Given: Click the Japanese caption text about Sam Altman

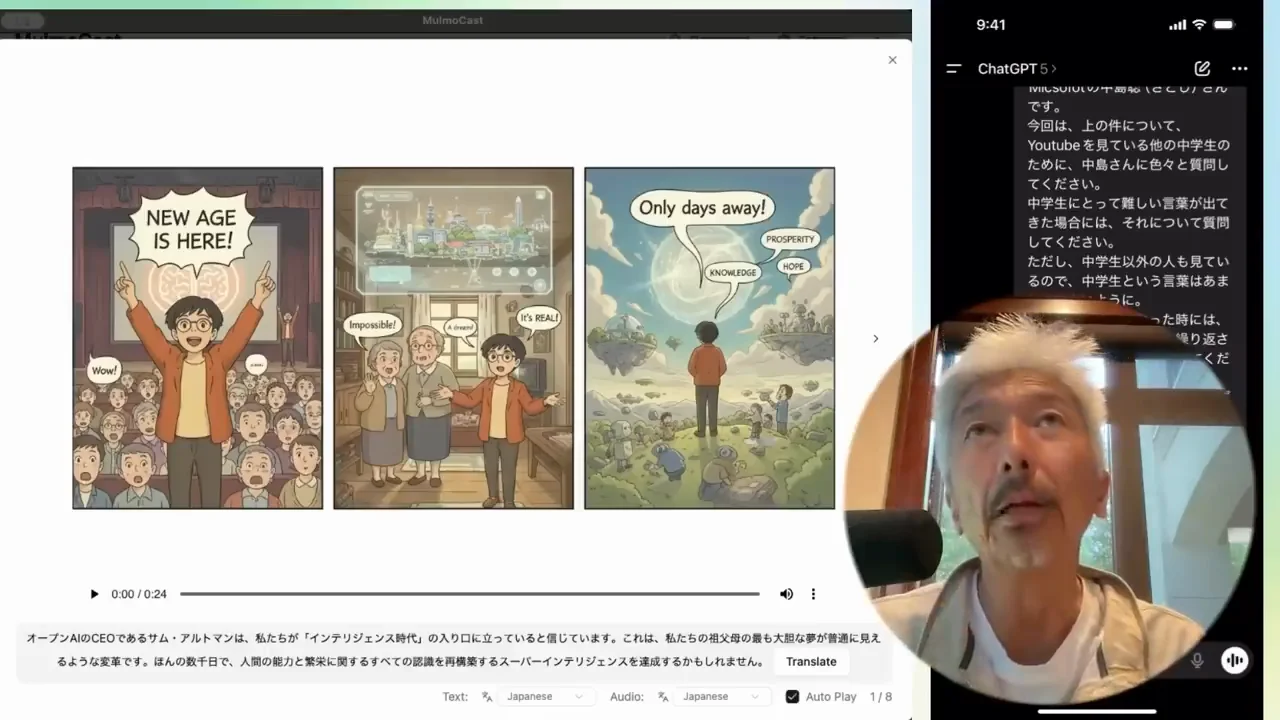Looking at the screenshot, I should tap(453, 649).
